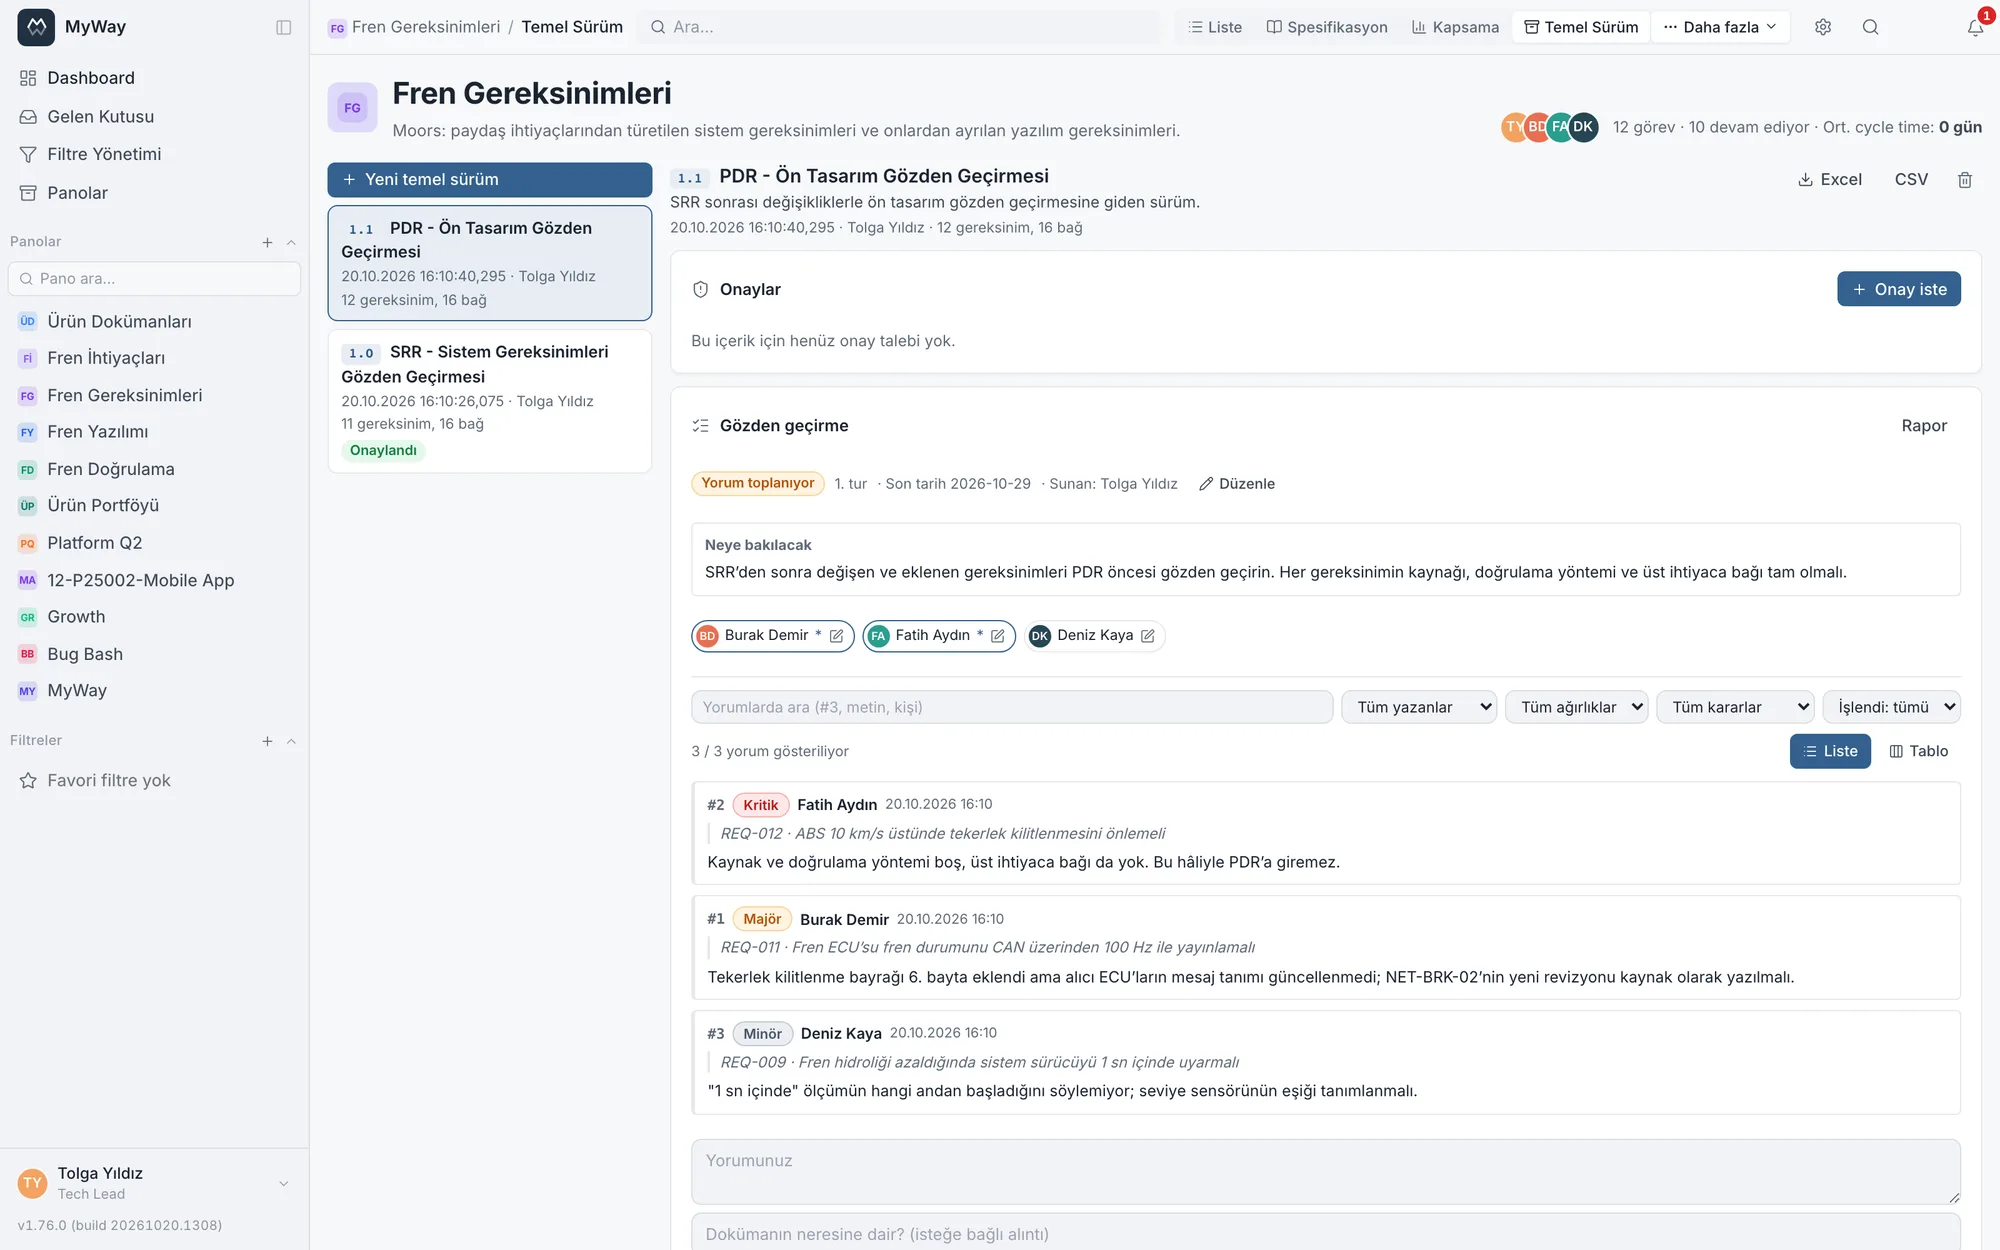The image size is (2000, 1250).
Task: Click the DK avatar in the header
Action: [x=1583, y=127]
